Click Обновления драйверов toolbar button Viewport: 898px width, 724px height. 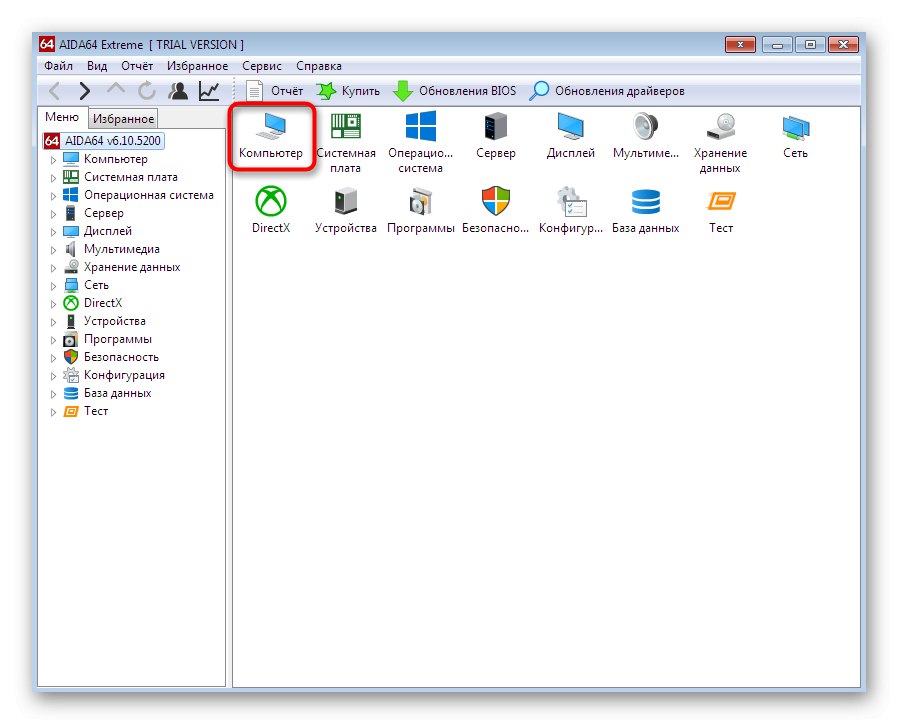(x=607, y=90)
